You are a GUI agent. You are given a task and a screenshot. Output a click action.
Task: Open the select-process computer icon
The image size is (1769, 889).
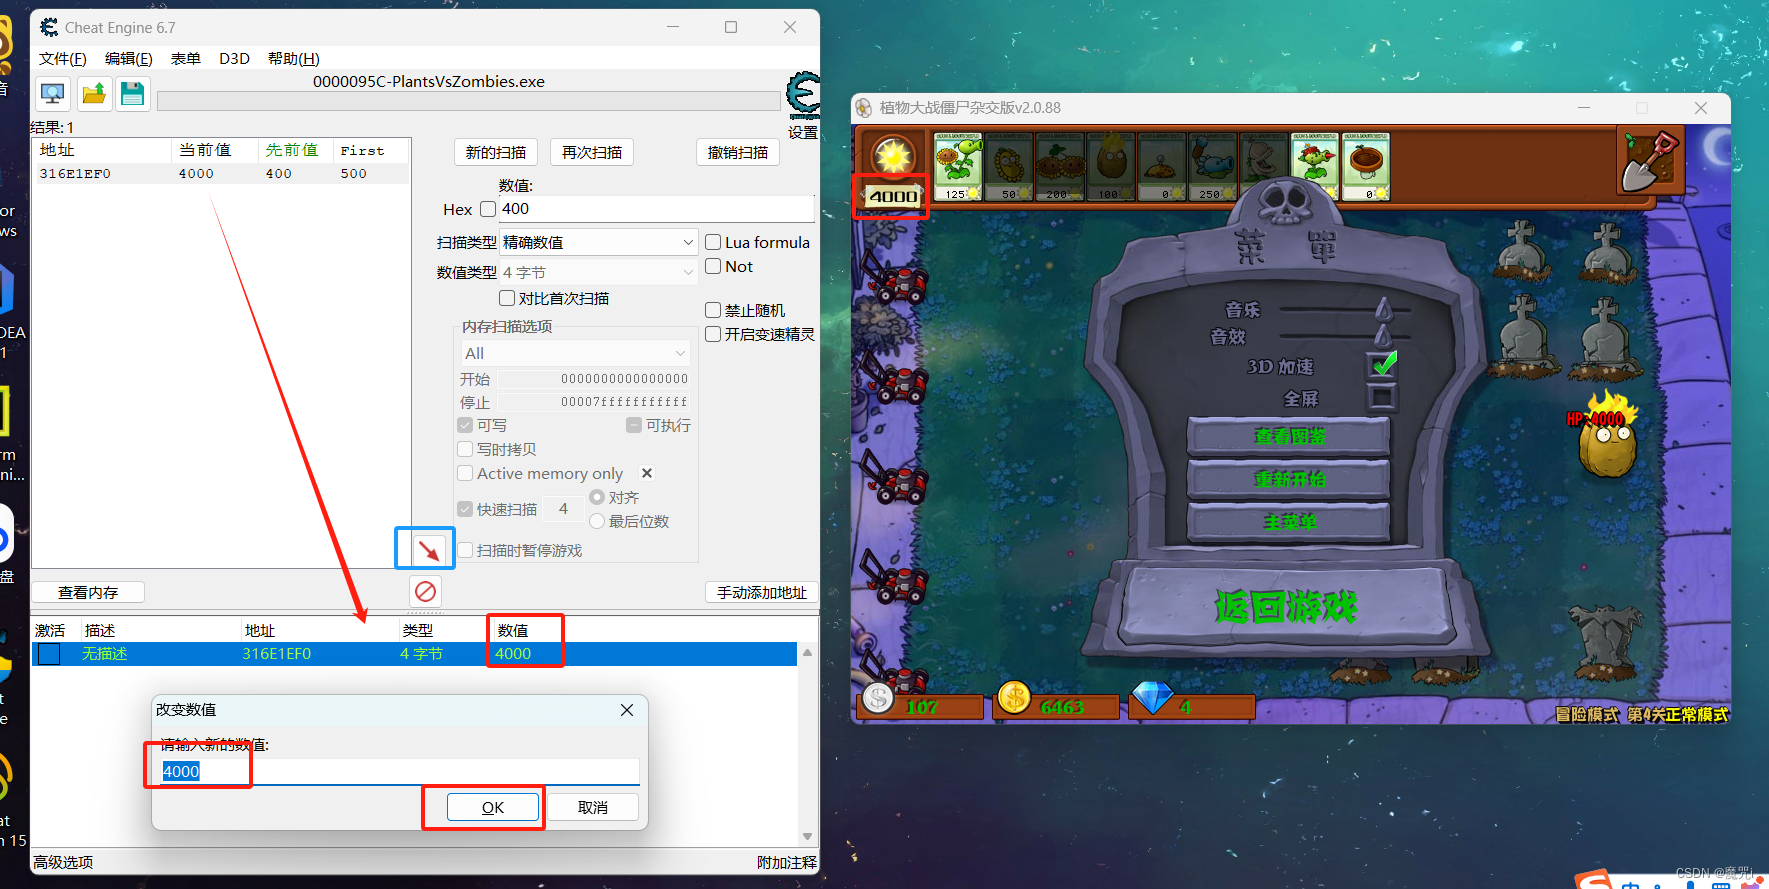pyautogui.click(x=53, y=94)
